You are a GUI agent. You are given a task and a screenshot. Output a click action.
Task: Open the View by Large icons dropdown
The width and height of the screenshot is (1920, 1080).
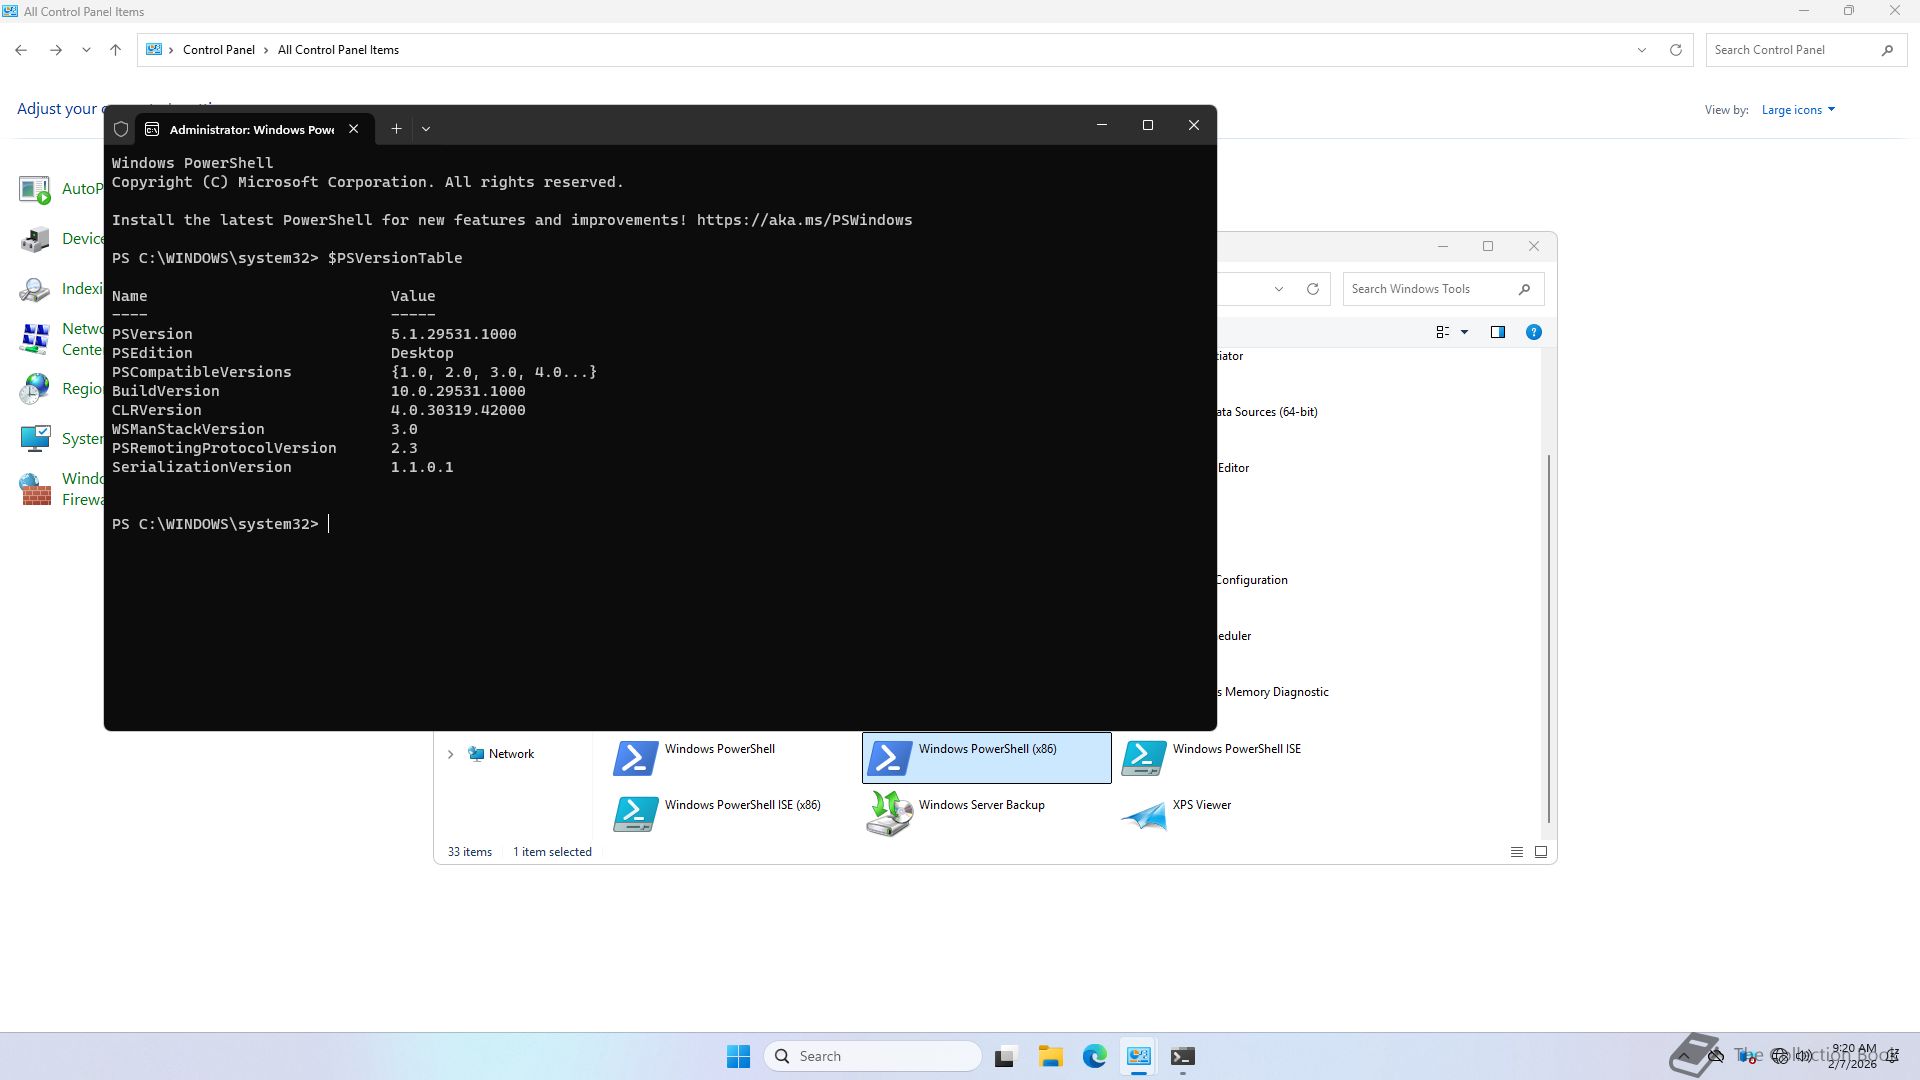click(1798, 110)
